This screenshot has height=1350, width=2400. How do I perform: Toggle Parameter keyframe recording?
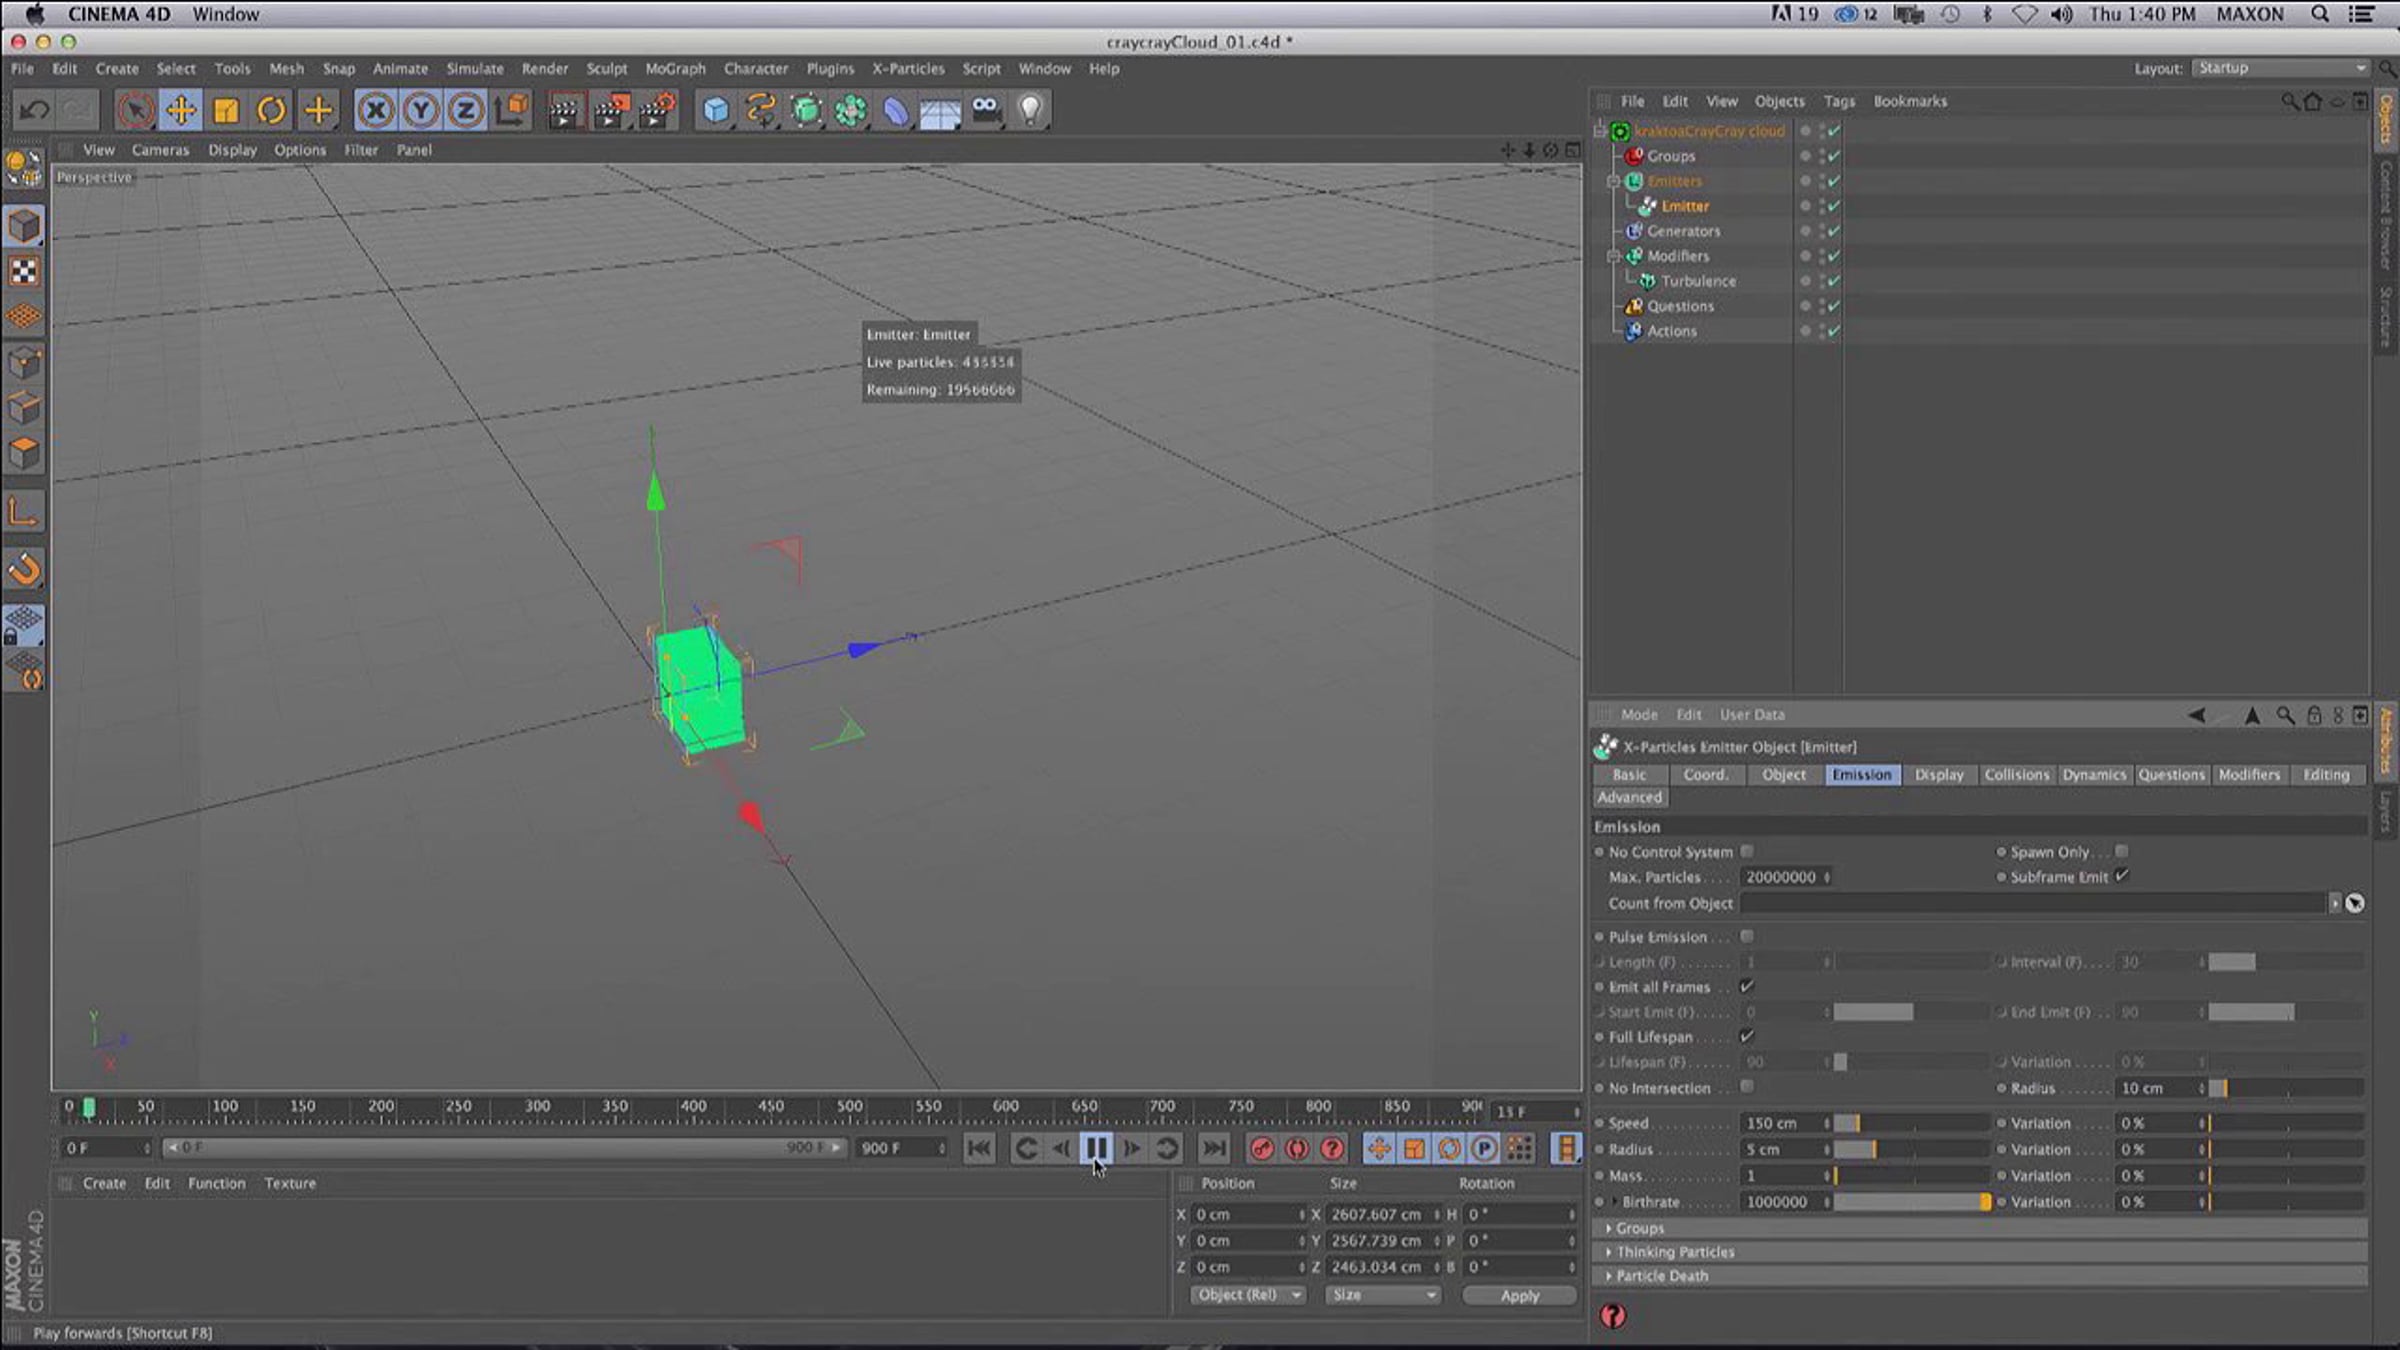click(1484, 1148)
